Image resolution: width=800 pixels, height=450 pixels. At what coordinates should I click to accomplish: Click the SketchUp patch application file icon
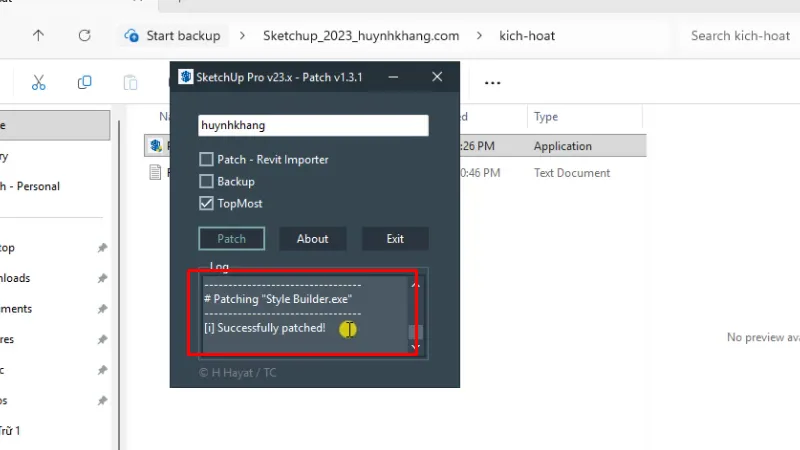(156, 146)
